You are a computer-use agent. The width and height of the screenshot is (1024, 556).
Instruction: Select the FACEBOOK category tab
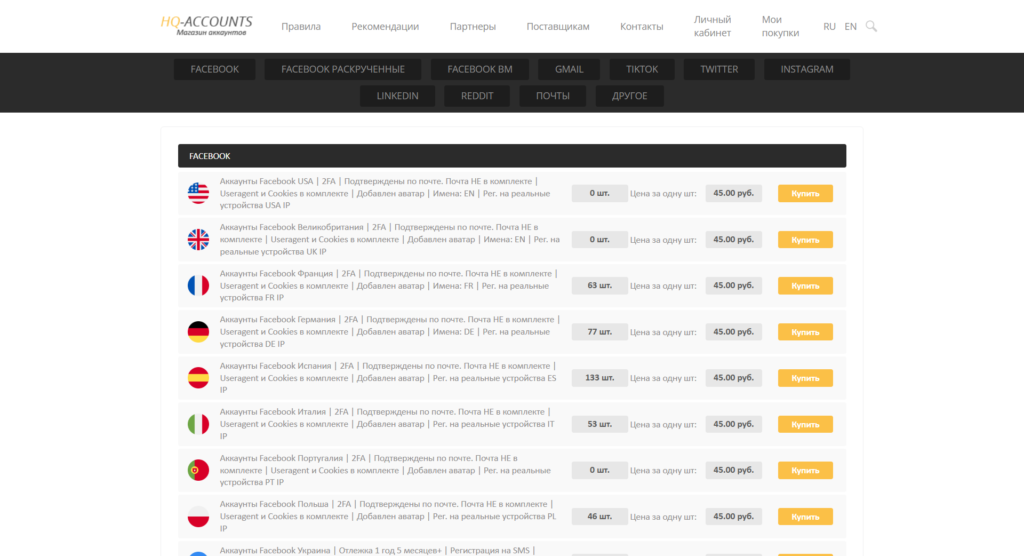coord(215,69)
